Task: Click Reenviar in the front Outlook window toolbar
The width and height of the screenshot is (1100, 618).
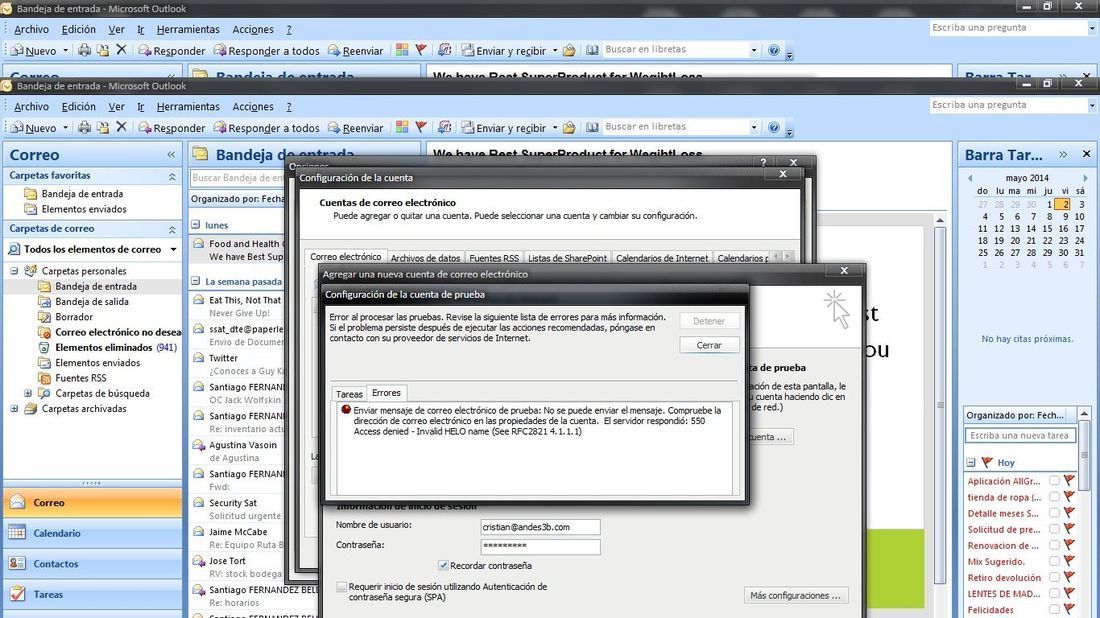Action: (356, 128)
